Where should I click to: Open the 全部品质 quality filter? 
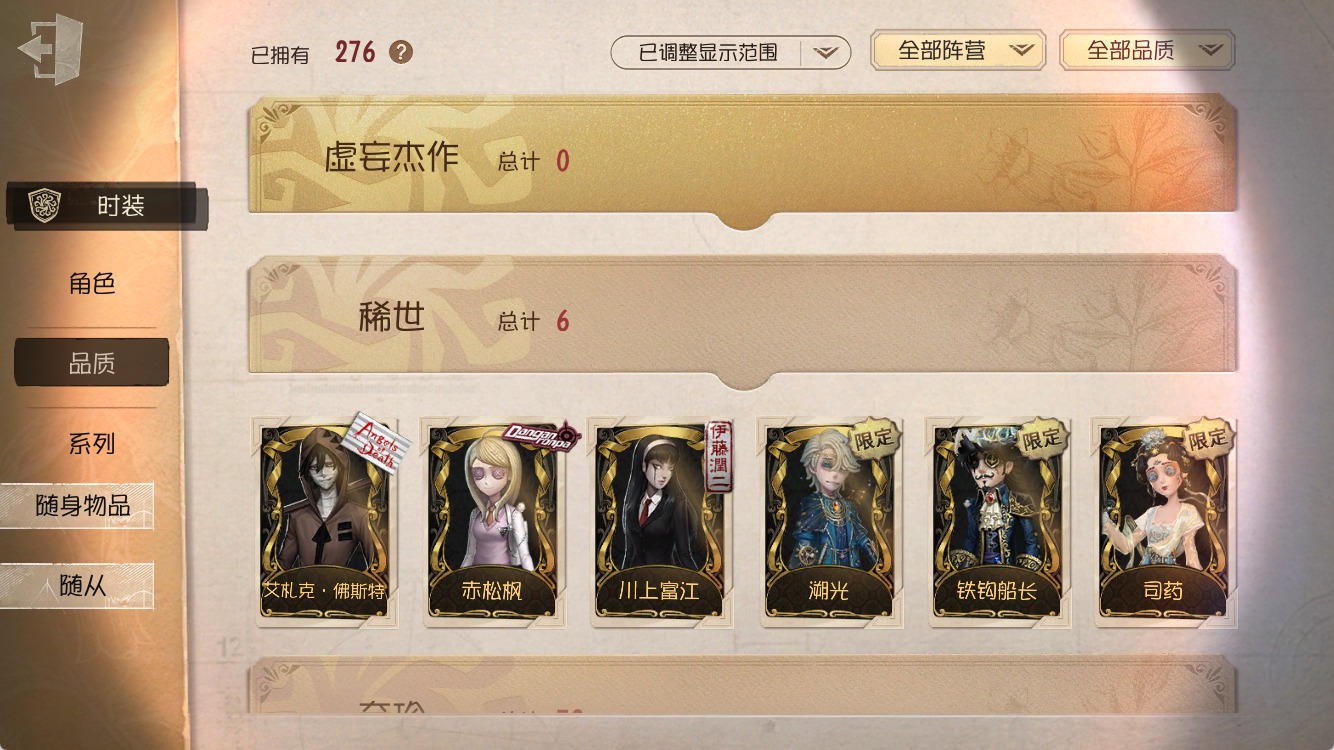(x=1147, y=50)
